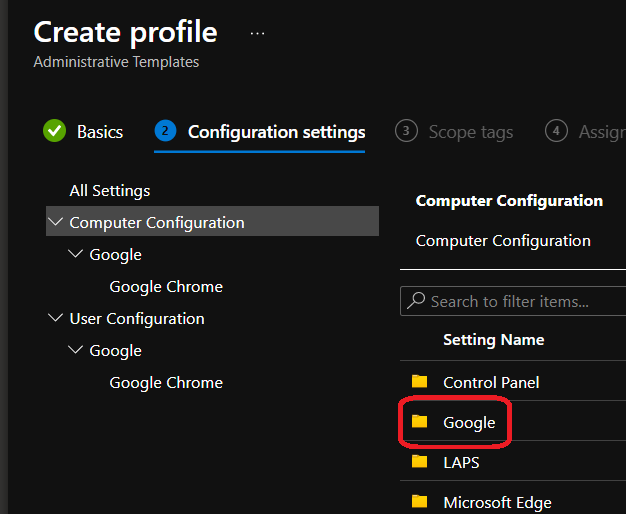
Task: Open the Control Panel folder icon
Action: (x=419, y=382)
